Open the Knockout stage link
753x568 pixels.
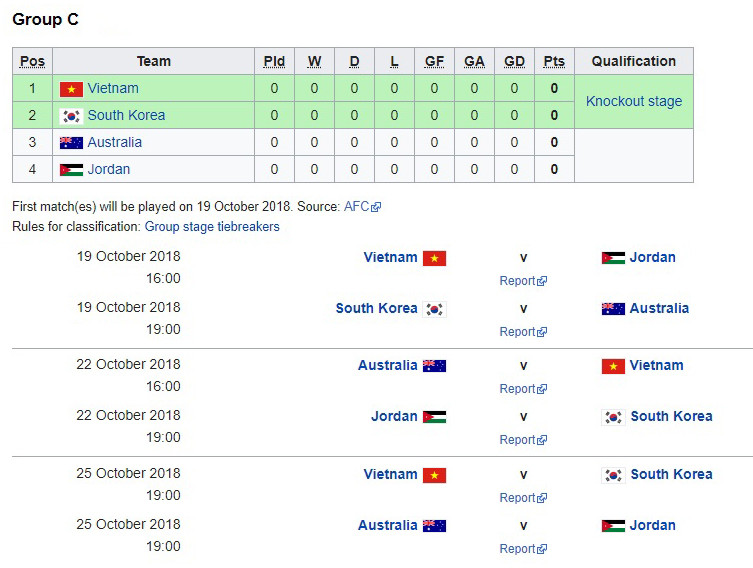pyautogui.click(x=634, y=101)
